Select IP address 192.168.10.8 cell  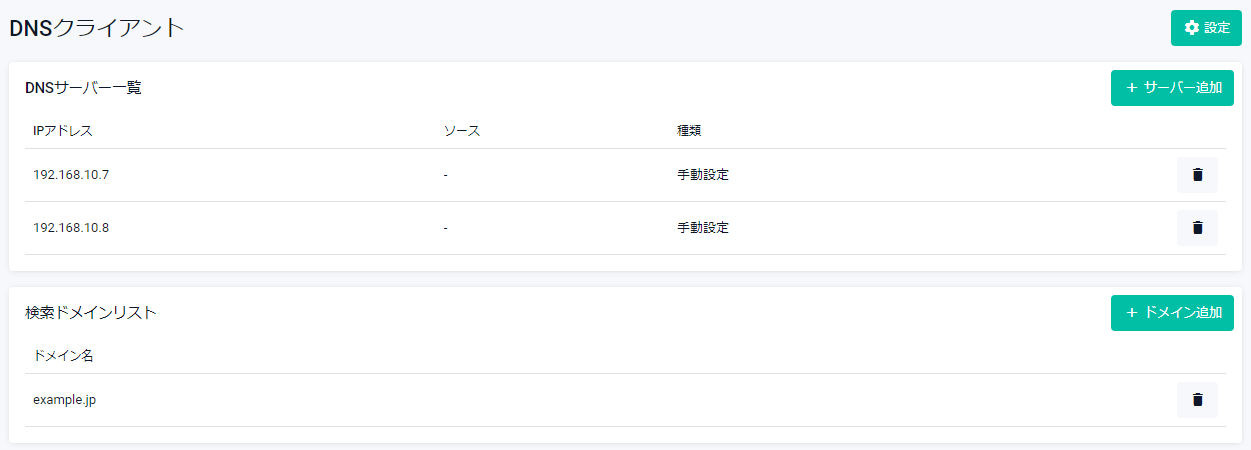(x=71, y=228)
